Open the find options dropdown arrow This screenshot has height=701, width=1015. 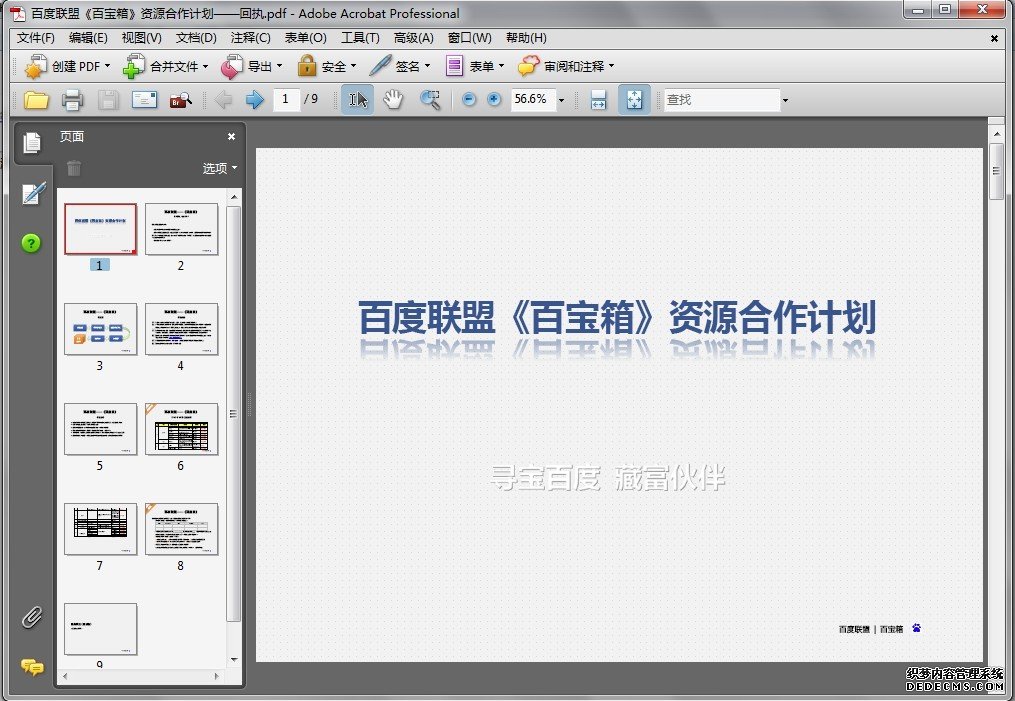[785, 100]
